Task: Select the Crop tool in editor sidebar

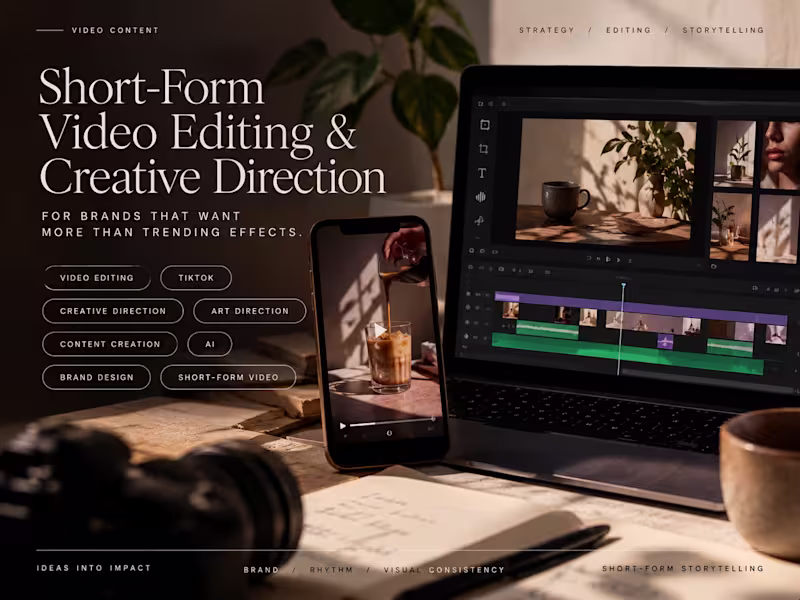Action: (483, 149)
